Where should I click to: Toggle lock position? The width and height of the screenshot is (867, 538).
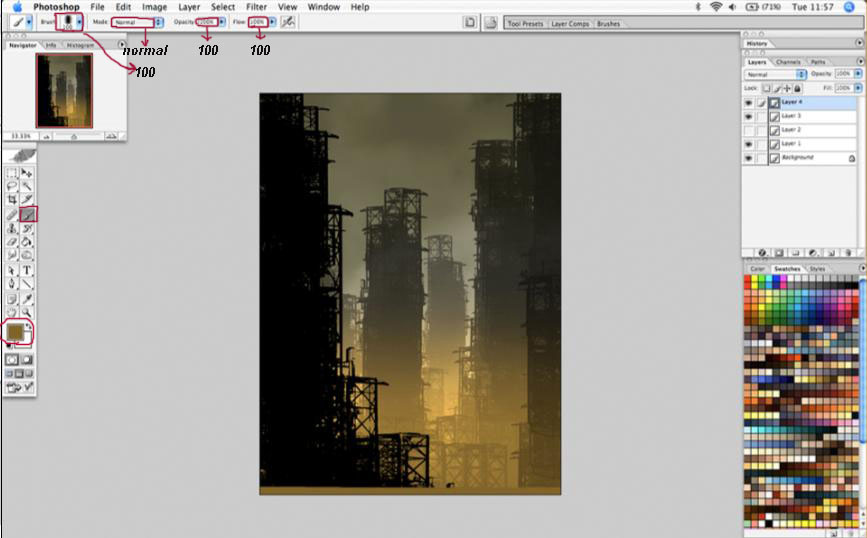click(x=787, y=88)
